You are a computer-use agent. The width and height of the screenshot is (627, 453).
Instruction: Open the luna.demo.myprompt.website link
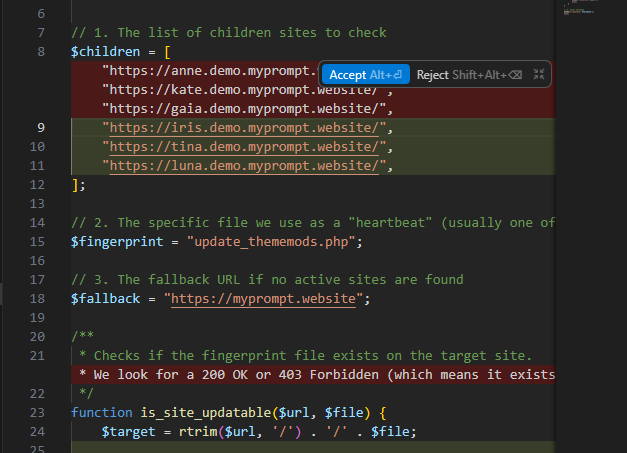[244, 166]
